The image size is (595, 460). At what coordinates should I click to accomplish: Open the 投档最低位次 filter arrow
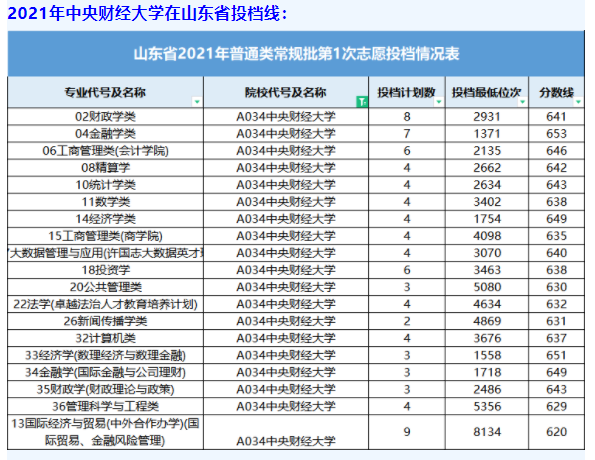[x=522, y=101]
